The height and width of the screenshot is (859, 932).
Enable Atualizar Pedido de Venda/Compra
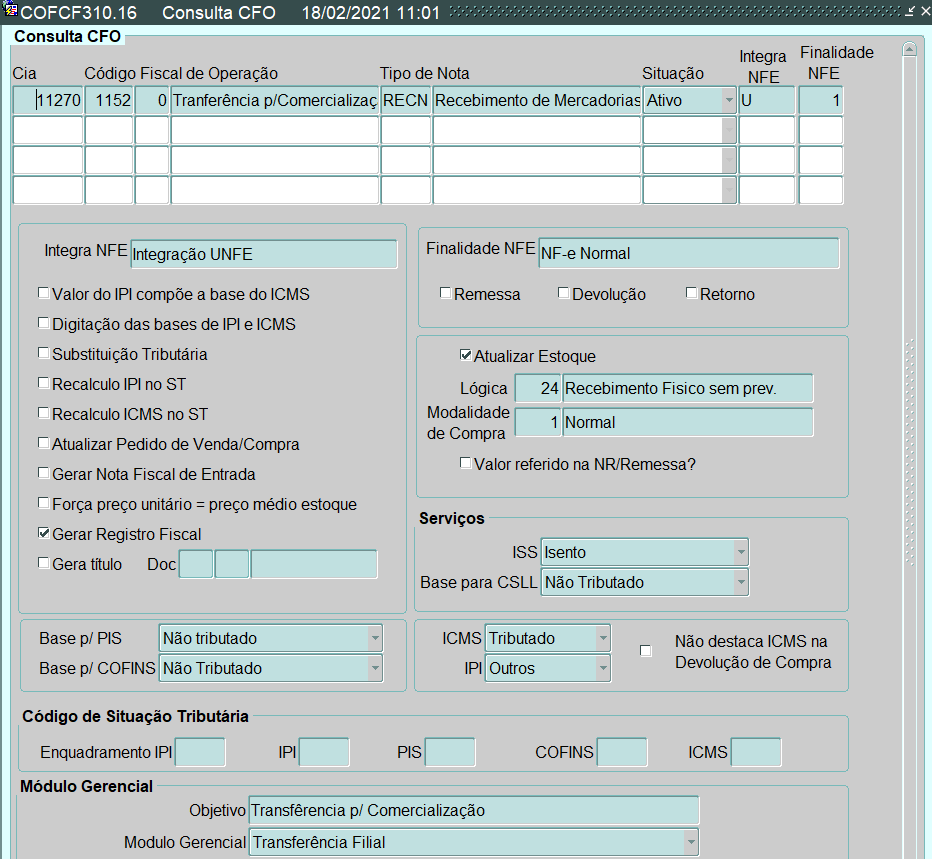point(43,443)
